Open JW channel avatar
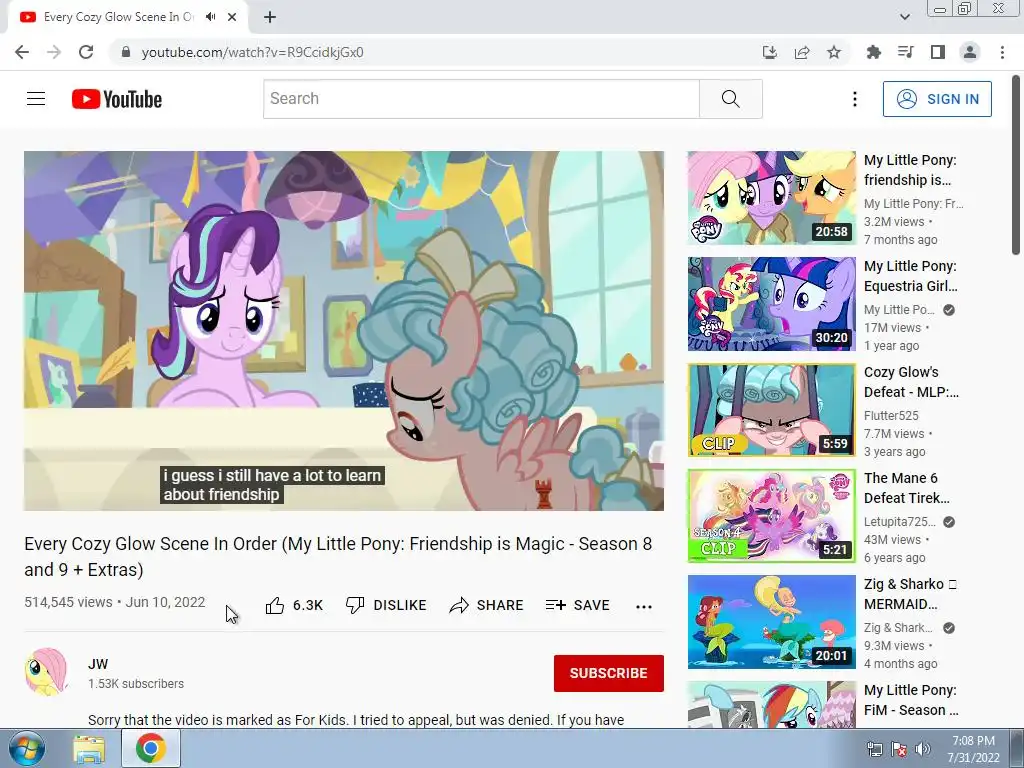The height and width of the screenshot is (768, 1024). [46, 673]
